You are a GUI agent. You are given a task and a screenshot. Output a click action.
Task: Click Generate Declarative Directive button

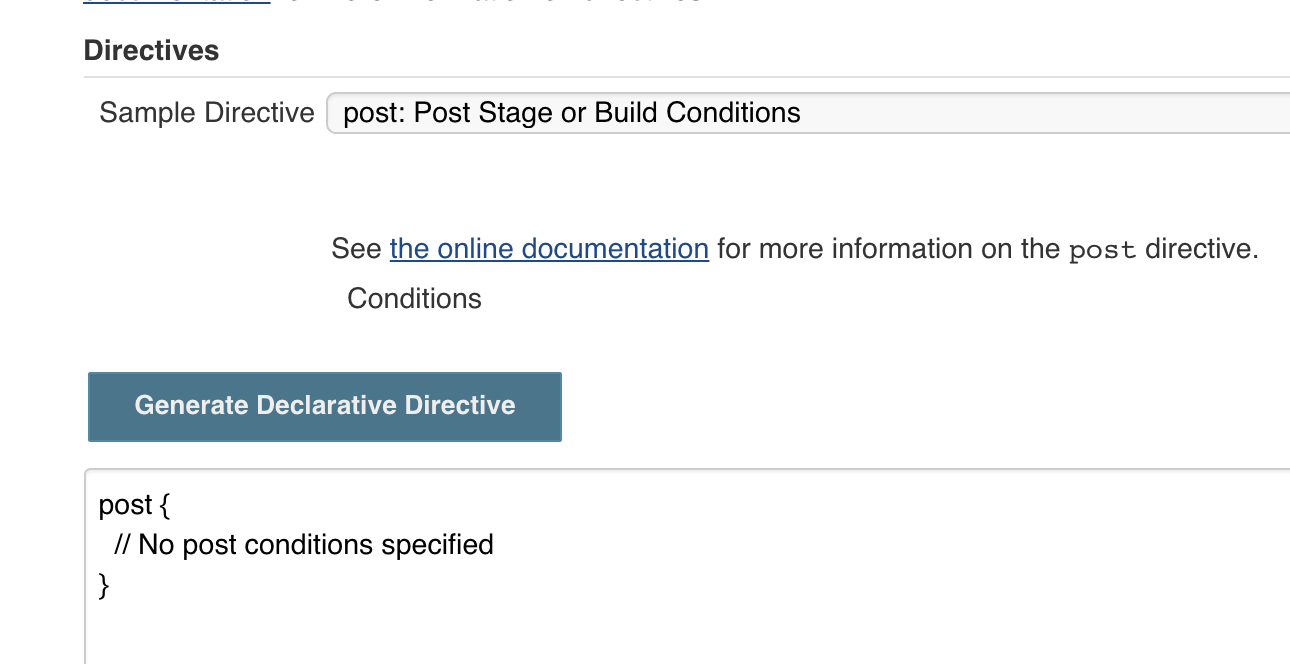click(x=325, y=406)
